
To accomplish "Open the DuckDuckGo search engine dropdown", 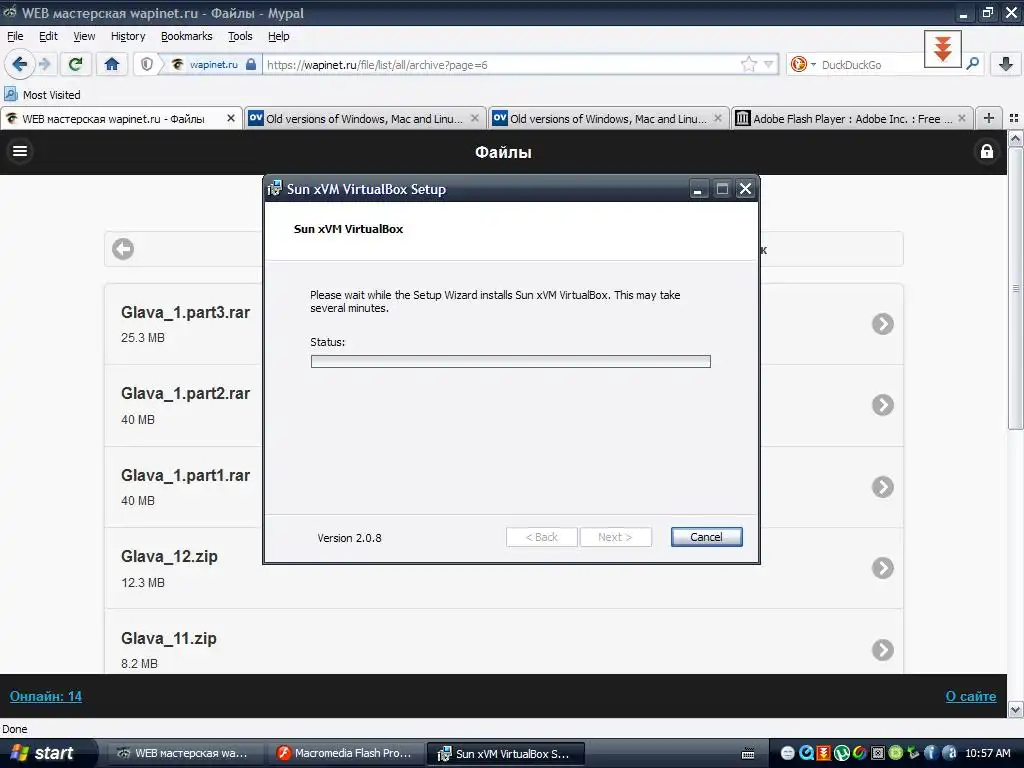I will click(x=803, y=64).
